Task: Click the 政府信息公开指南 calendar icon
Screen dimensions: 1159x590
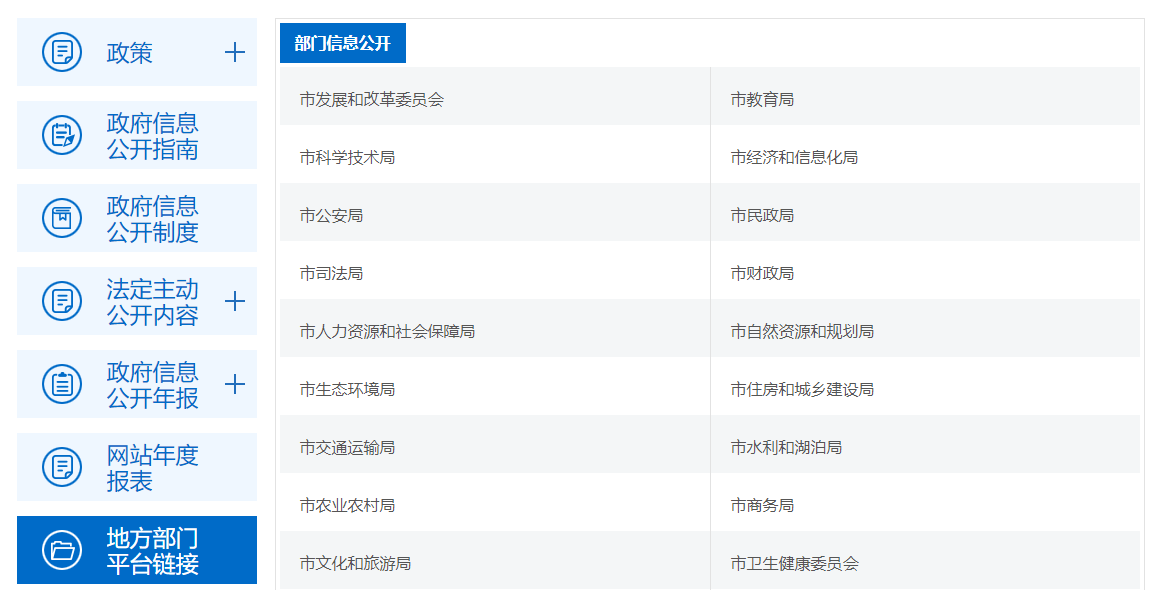Action: [x=62, y=135]
